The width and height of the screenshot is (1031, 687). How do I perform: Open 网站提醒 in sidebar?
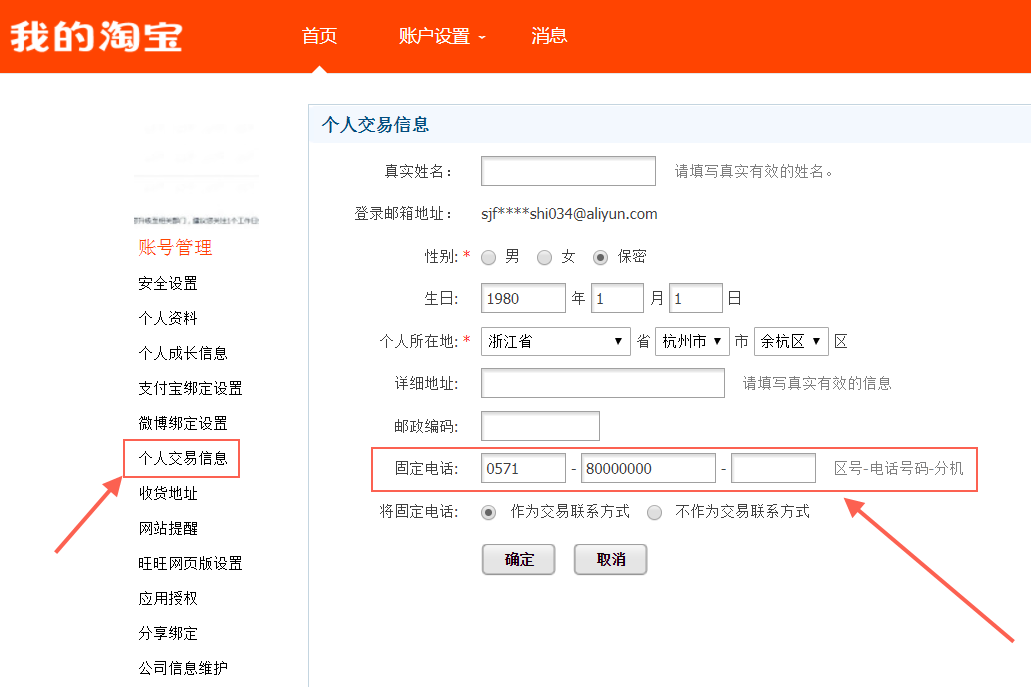point(168,528)
